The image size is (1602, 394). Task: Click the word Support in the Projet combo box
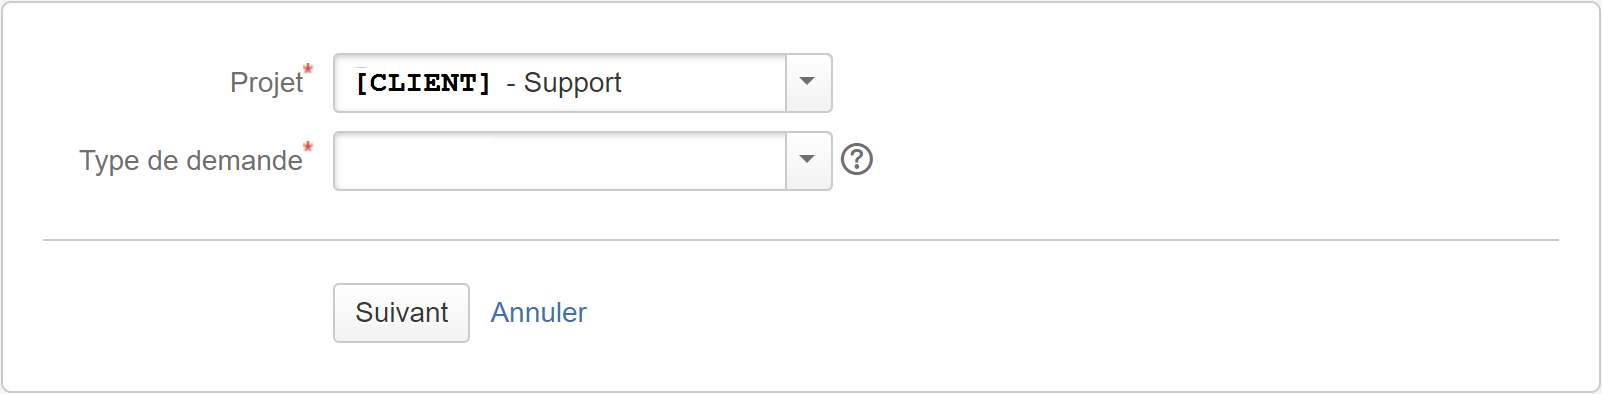pyautogui.click(x=573, y=83)
